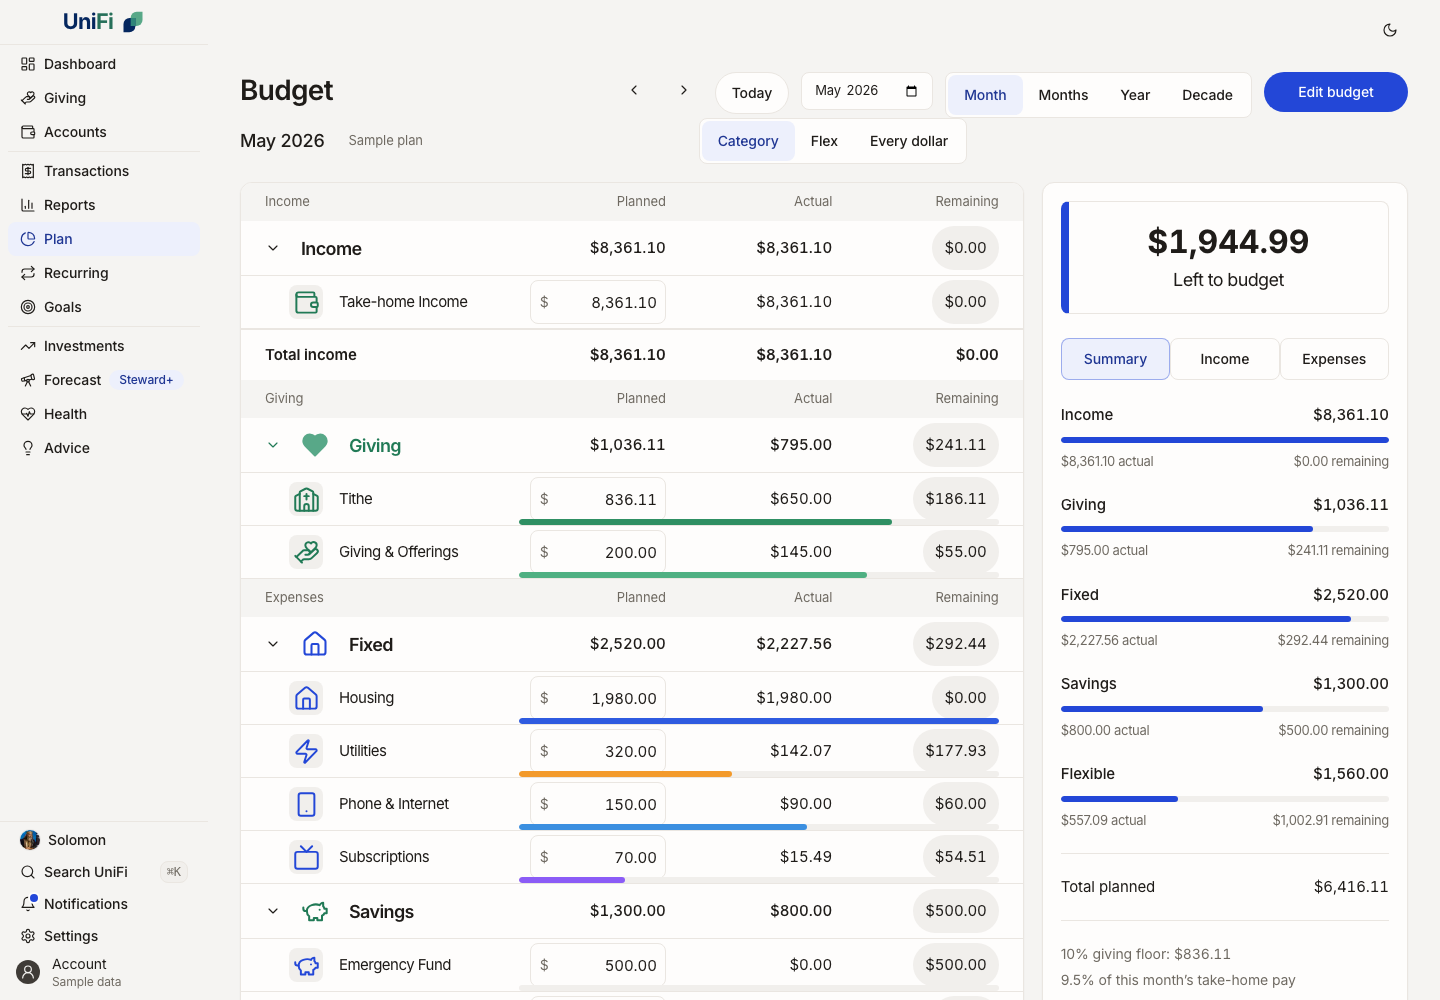Open Forecast in sidebar
Viewport: 1440px width, 1000px height.
[x=104, y=380]
